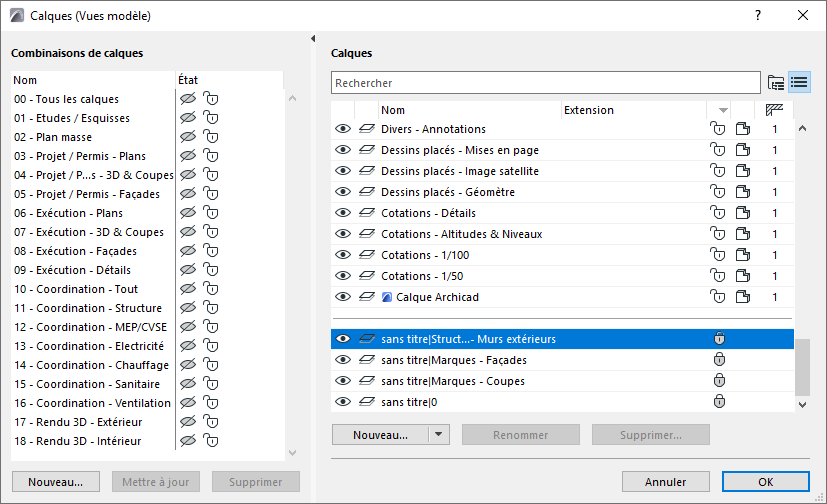Viewport: 827px width, 504px height.
Task: Click lock status icon of 02 - Plan masse
Action: [x=210, y=137]
